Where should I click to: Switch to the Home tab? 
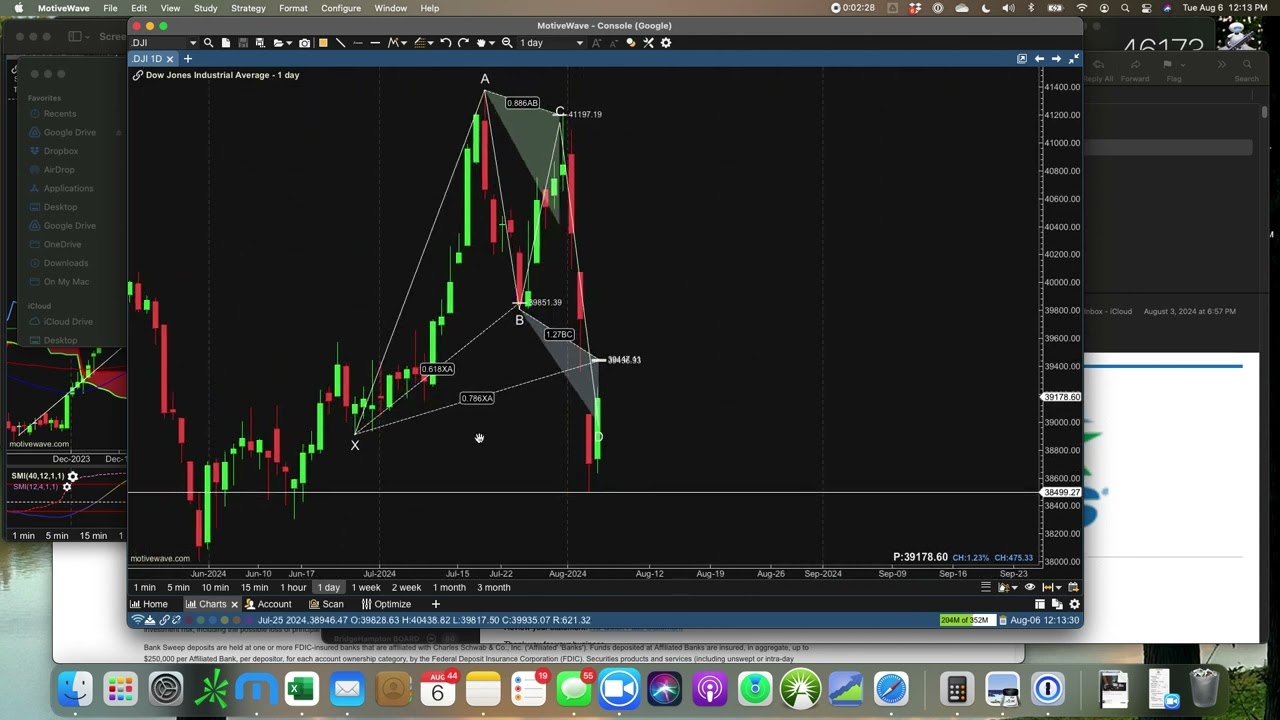point(148,604)
